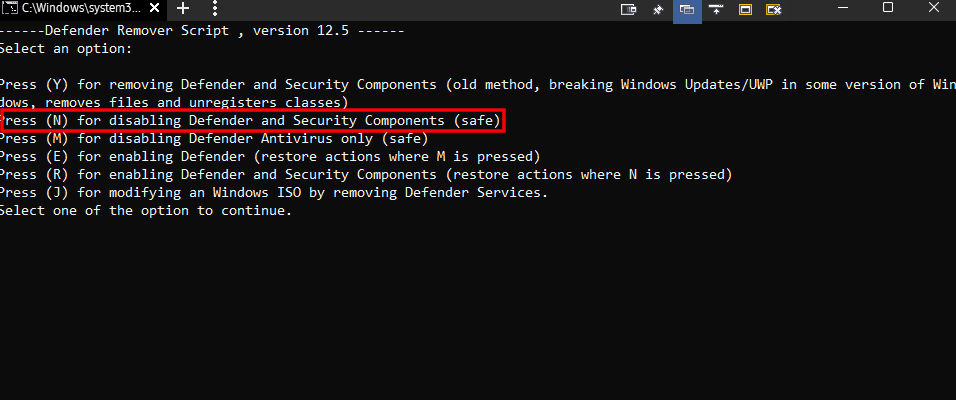
Task: Toggle the highlighted overlapping-windows title bar icon
Action: (x=687, y=9)
